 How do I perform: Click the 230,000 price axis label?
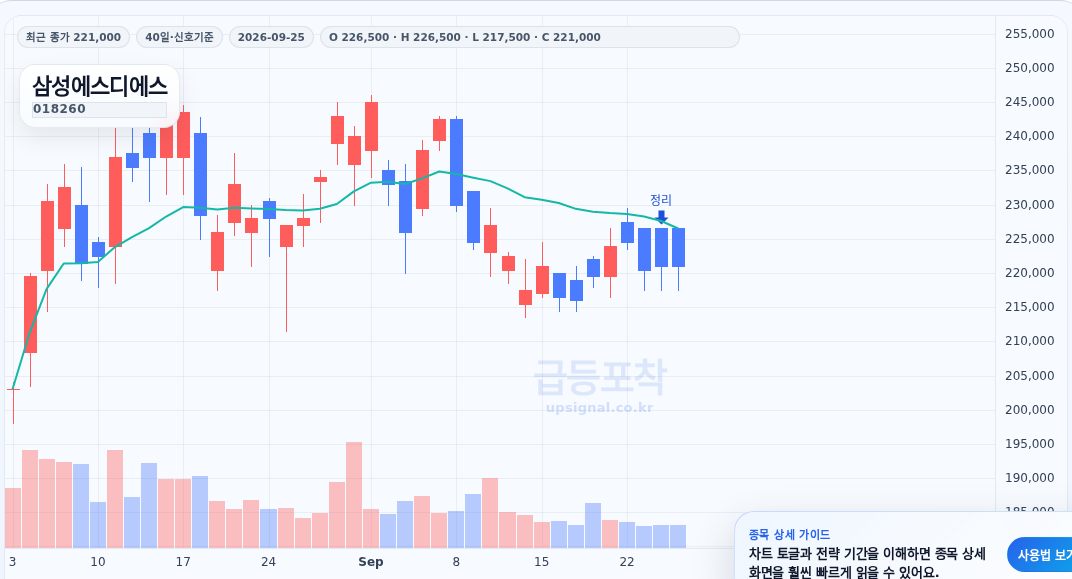pos(1030,204)
